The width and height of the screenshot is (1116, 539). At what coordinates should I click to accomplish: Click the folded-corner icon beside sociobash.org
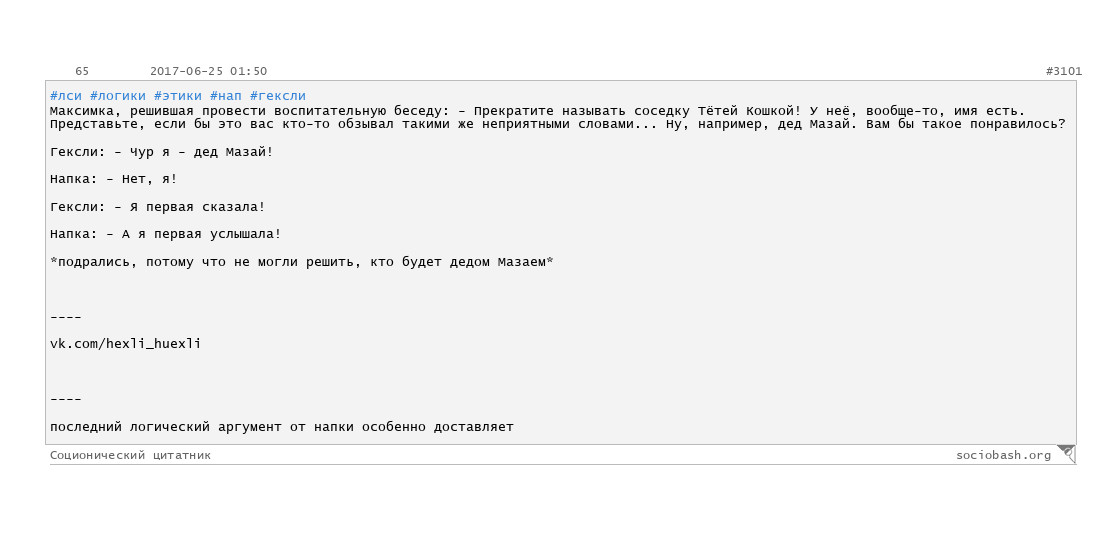coord(1066,454)
